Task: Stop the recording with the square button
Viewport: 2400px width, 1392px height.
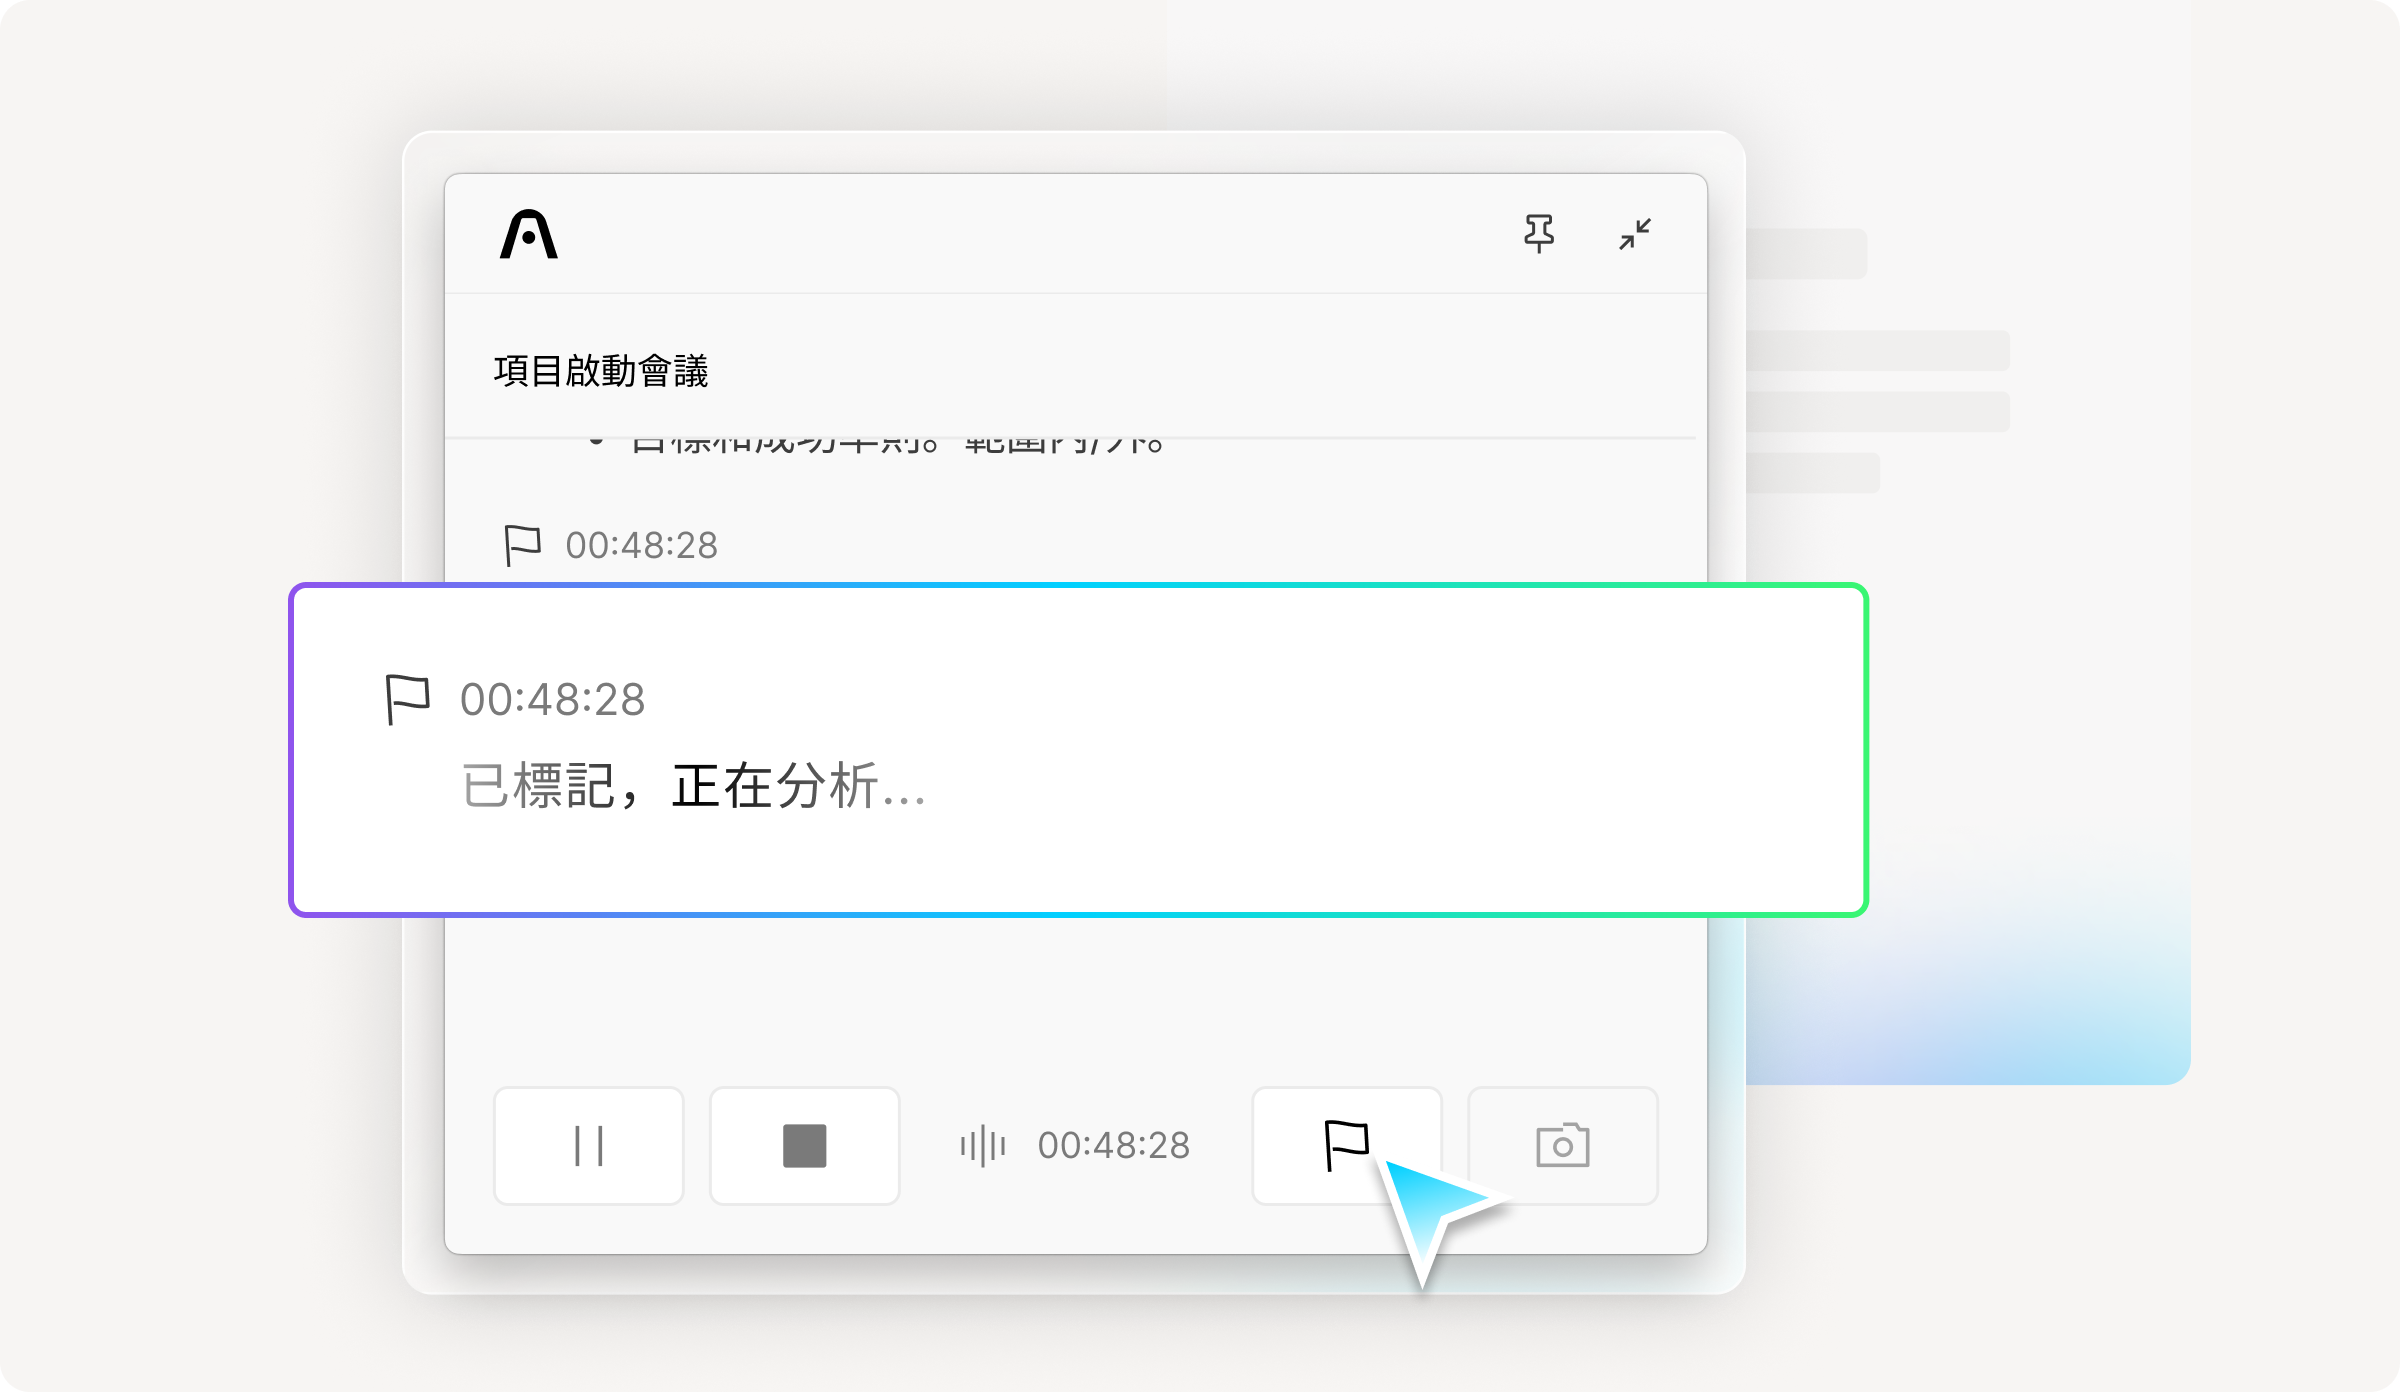Action: pyautogui.click(x=804, y=1146)
